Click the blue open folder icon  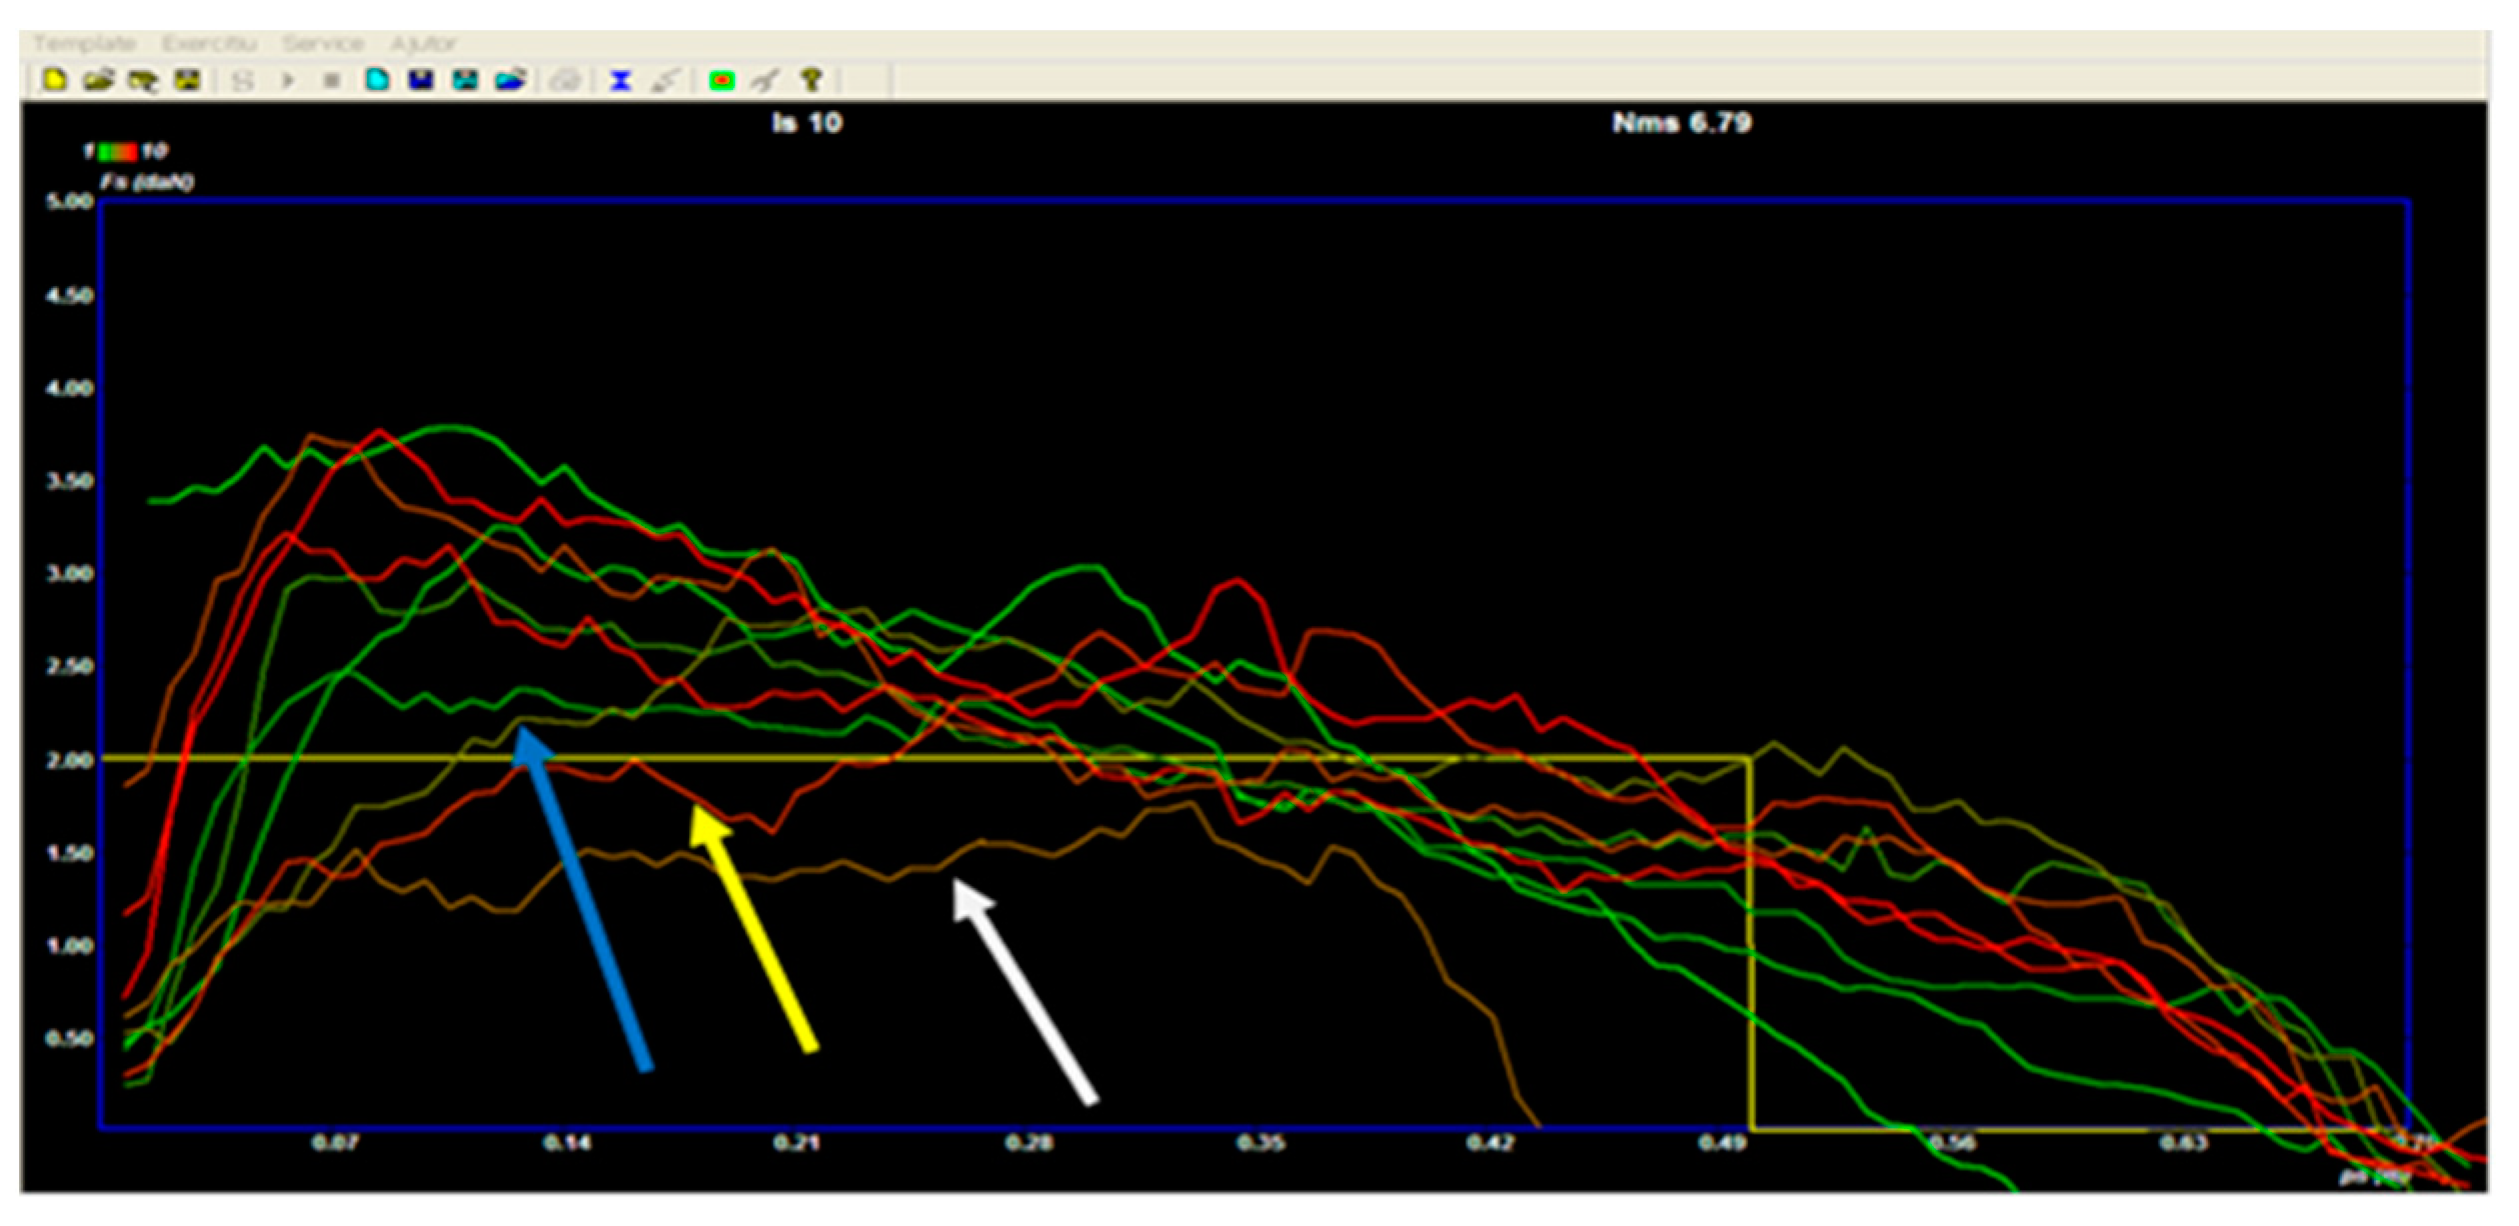click(510, 79)
